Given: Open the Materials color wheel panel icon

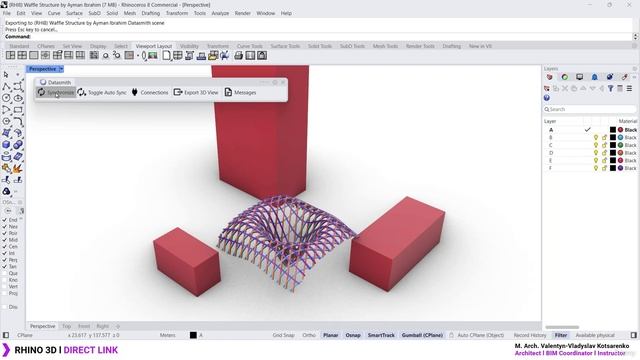Looking at the screenshot, I should pos(564,77).
